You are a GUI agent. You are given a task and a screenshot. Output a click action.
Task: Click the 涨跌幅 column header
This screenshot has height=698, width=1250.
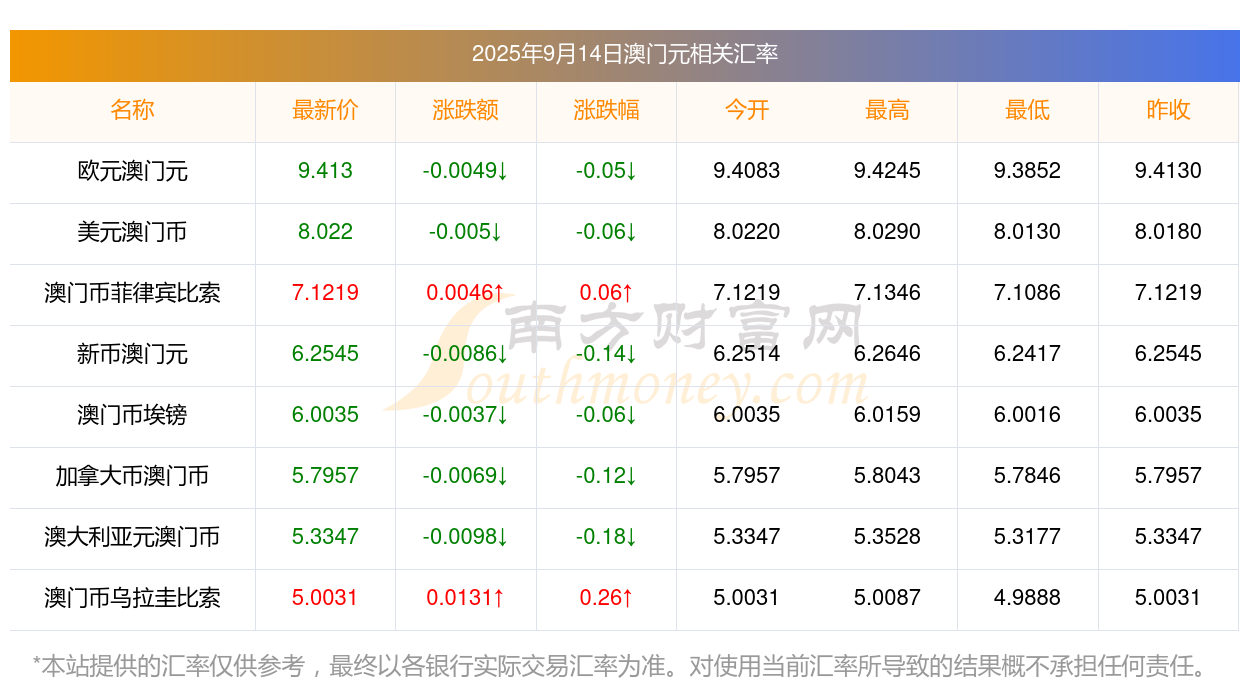point(606,110)
